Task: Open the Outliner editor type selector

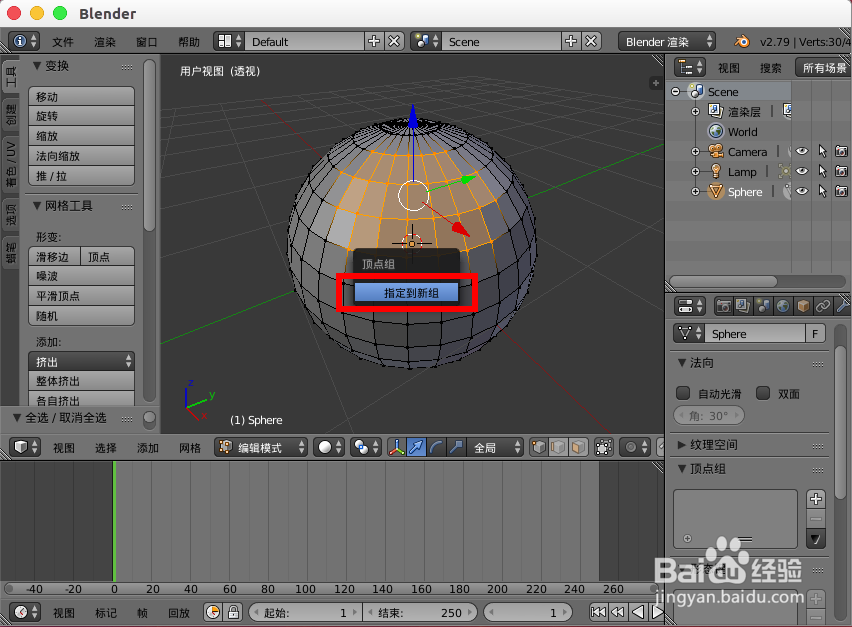Action: point(690,67)
